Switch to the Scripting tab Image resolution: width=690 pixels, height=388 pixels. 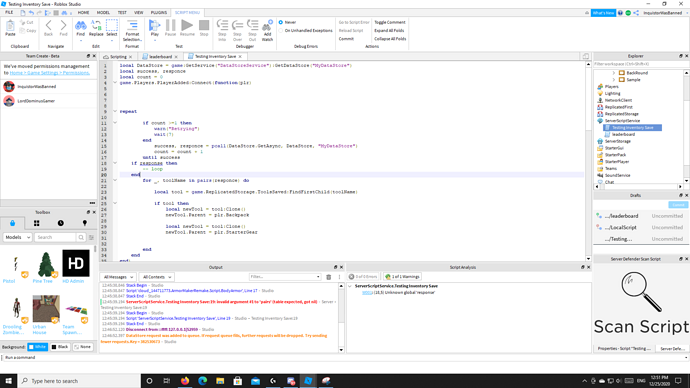118,57
